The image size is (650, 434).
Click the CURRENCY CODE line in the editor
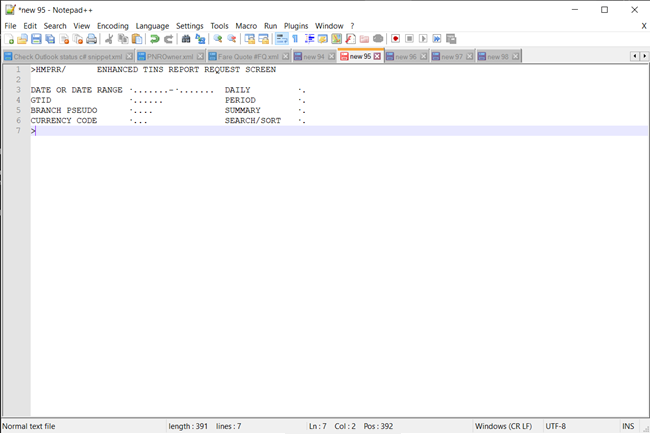click(x=64, y=121)
